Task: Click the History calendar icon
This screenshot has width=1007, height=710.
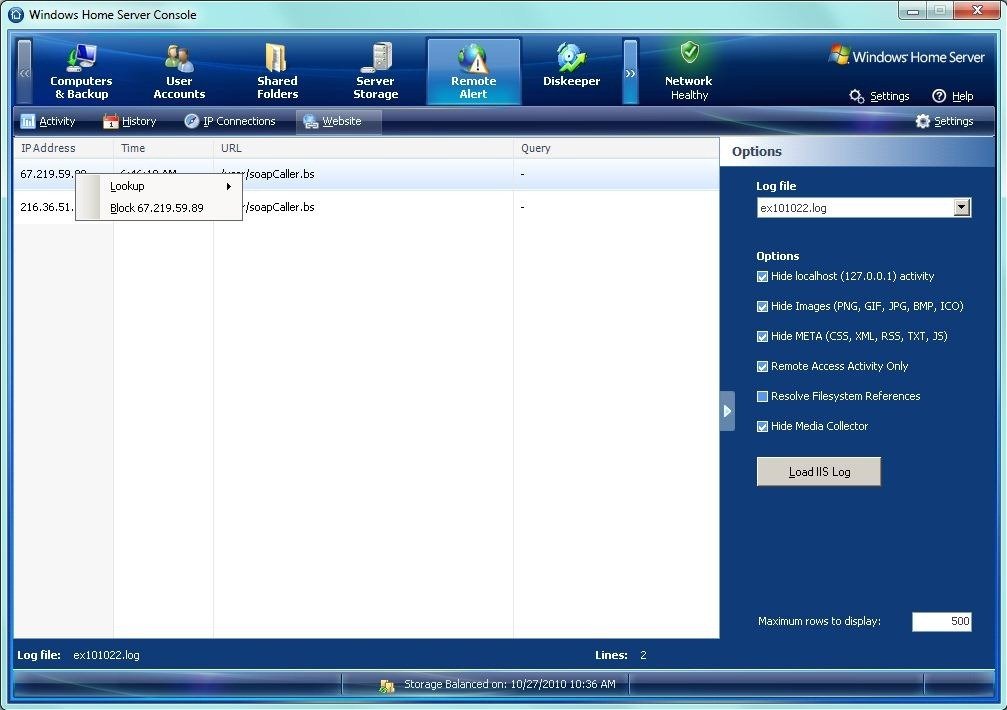Action: 111,121
